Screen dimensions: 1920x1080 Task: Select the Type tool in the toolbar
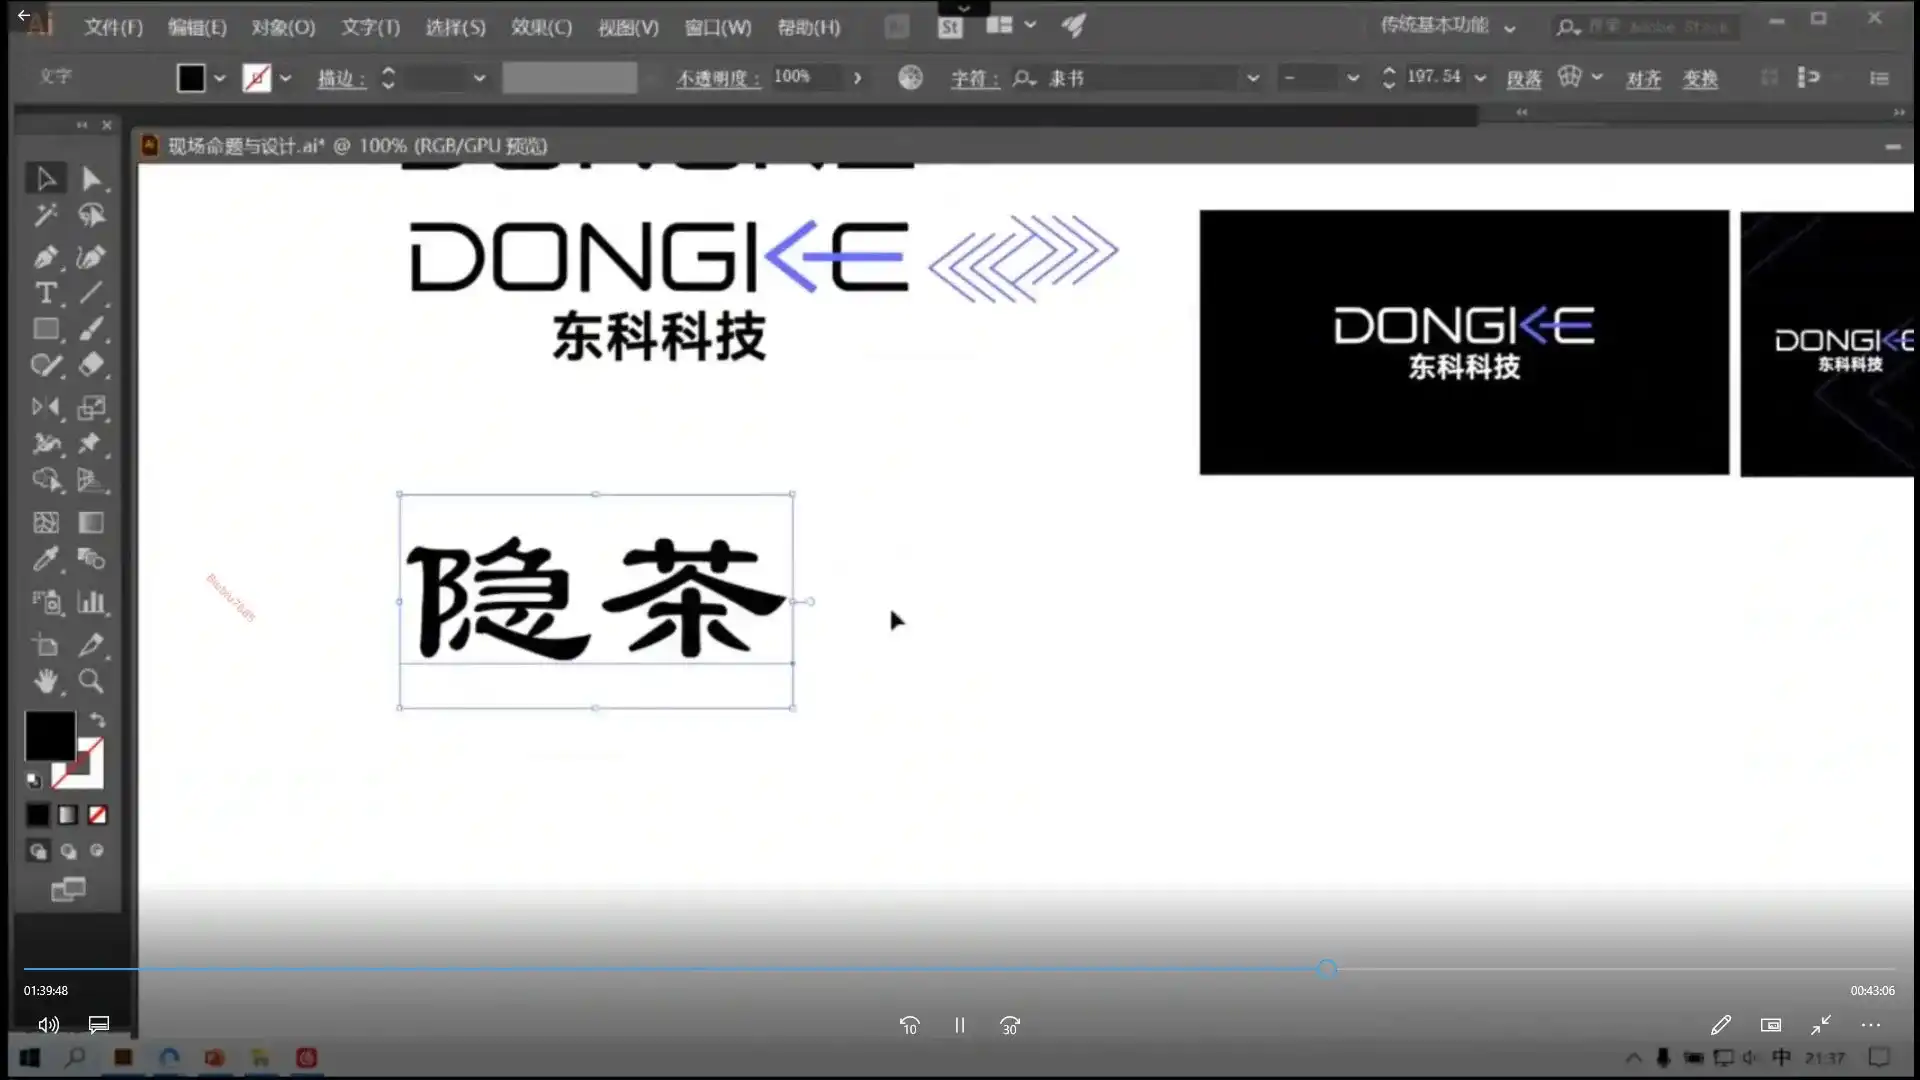coord(45,293)
